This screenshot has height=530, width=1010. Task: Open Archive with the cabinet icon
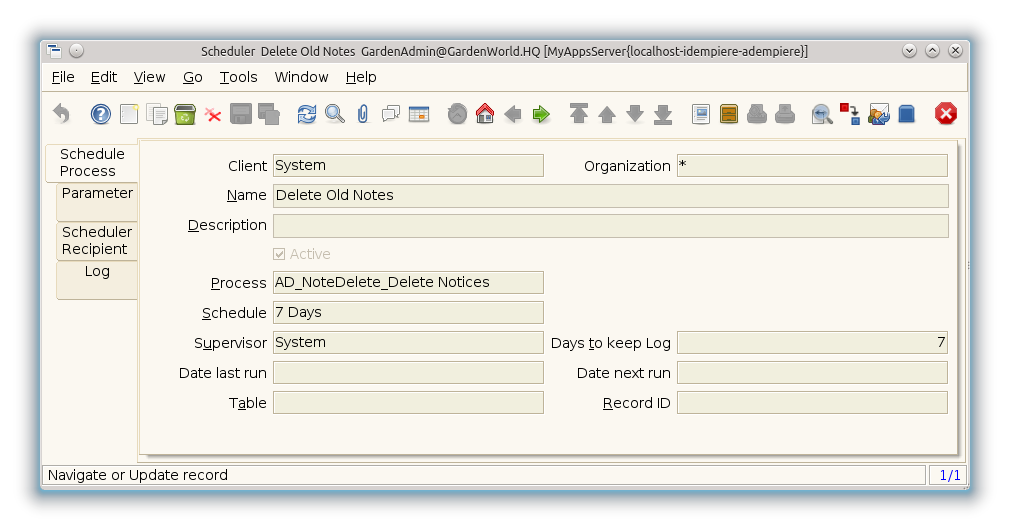tap(729, 114)
